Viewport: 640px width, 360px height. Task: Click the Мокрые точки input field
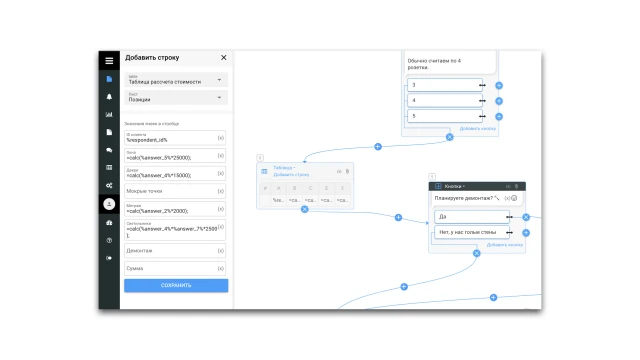[x=175, y=191]
